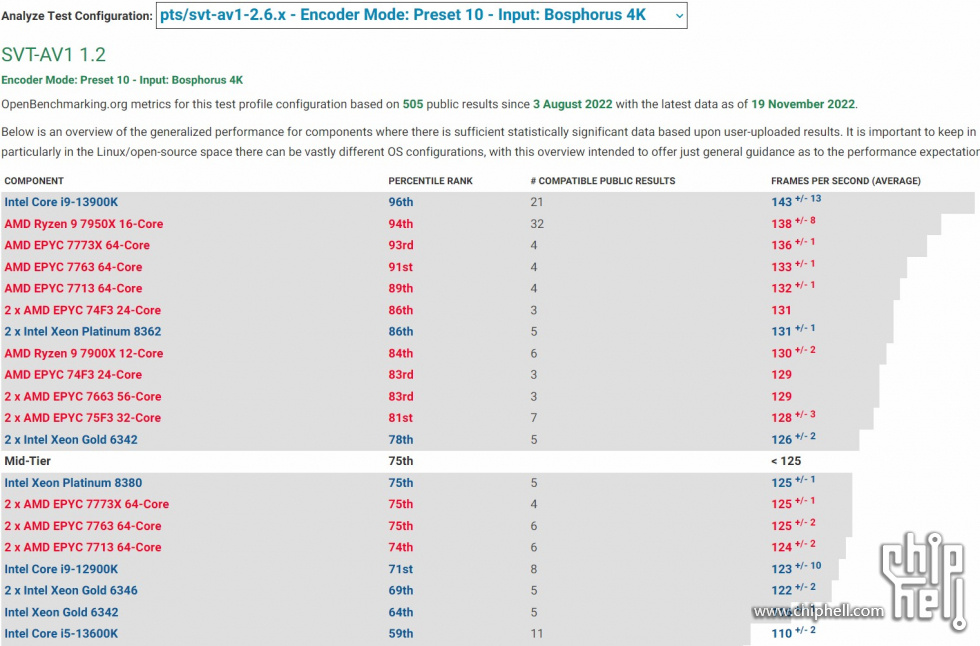The height and width of the screenshot is (646, 980).
Task: Click the 84th percentile rank value
Action: (x=401, y=353)
